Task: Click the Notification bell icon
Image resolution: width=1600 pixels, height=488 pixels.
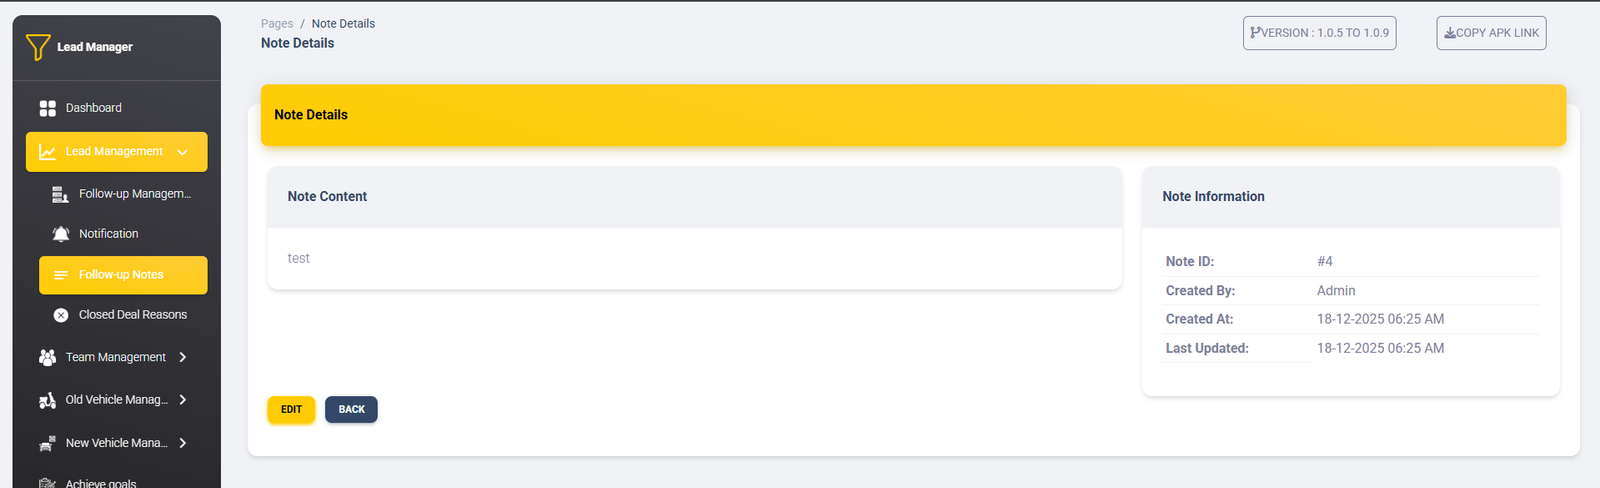Action: tap(61, 234)
